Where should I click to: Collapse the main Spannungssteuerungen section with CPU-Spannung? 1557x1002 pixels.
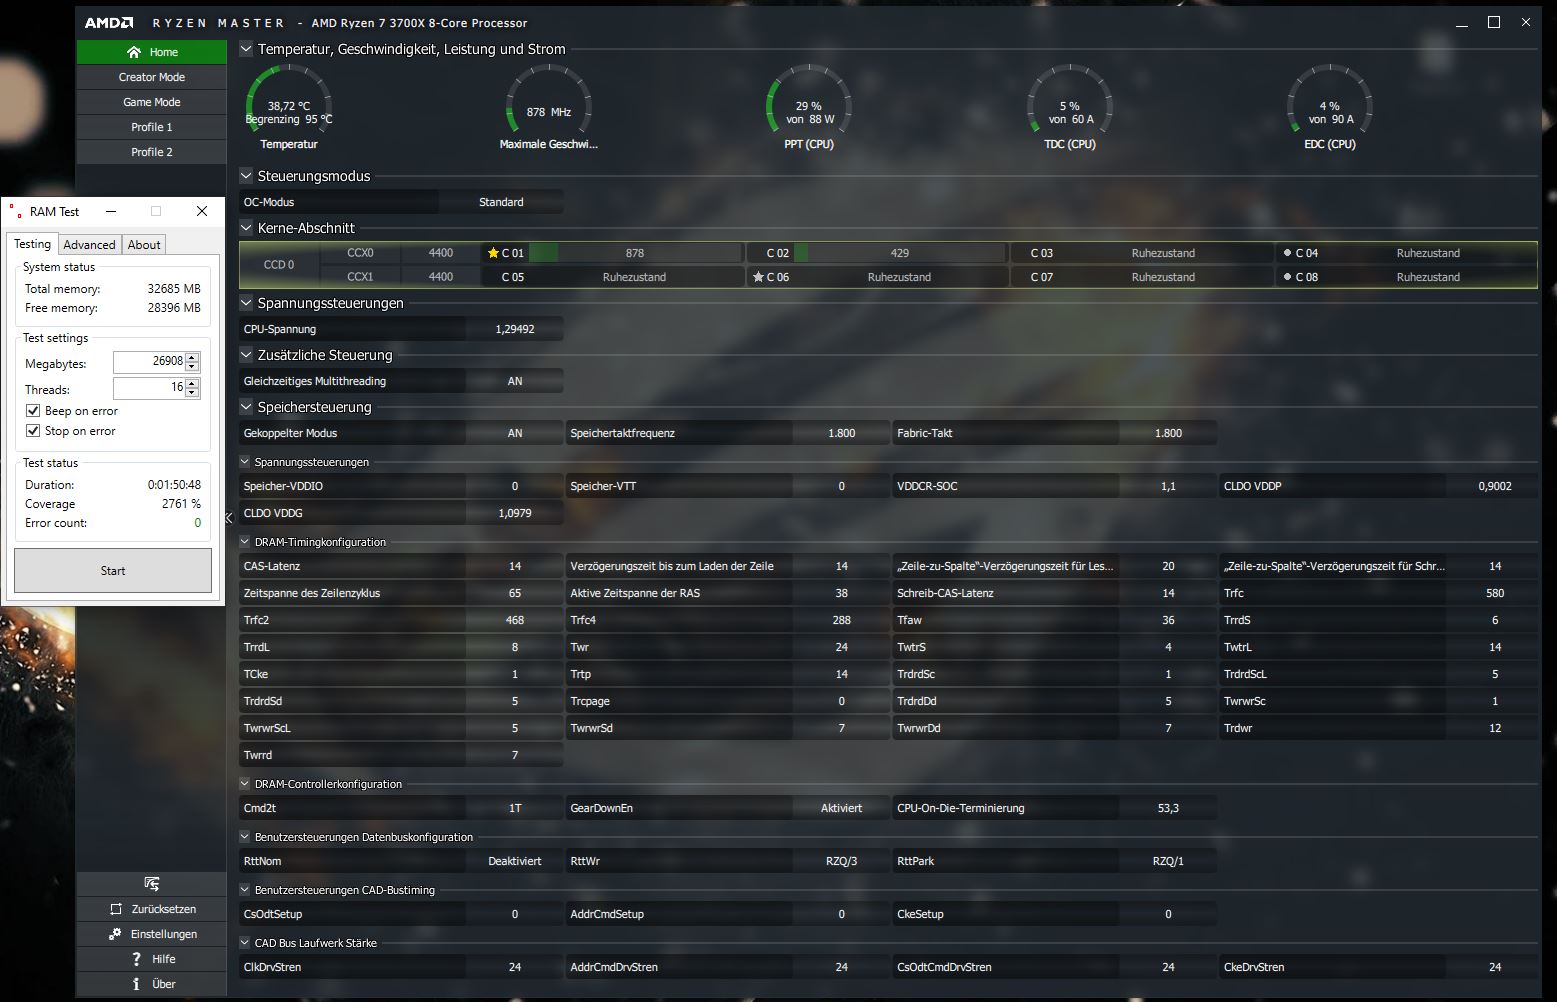click(246, 303)
